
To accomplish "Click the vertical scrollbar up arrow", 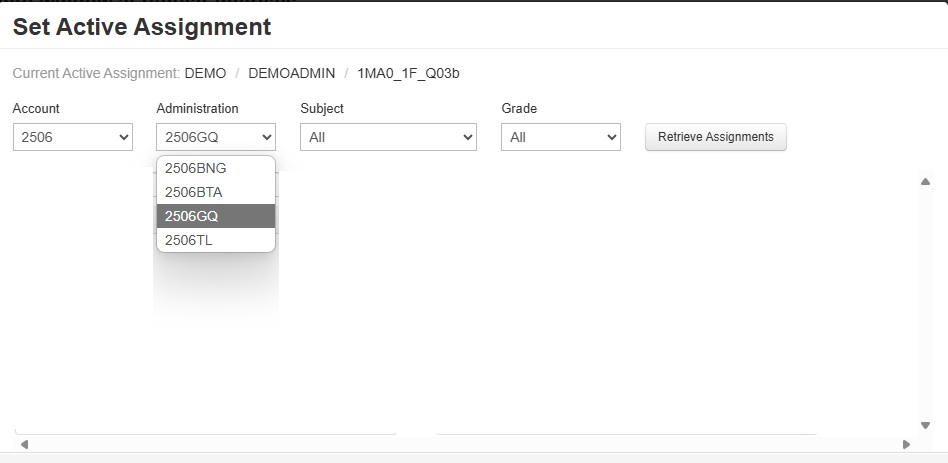I will pyautogui.click(x=925, y=181).
